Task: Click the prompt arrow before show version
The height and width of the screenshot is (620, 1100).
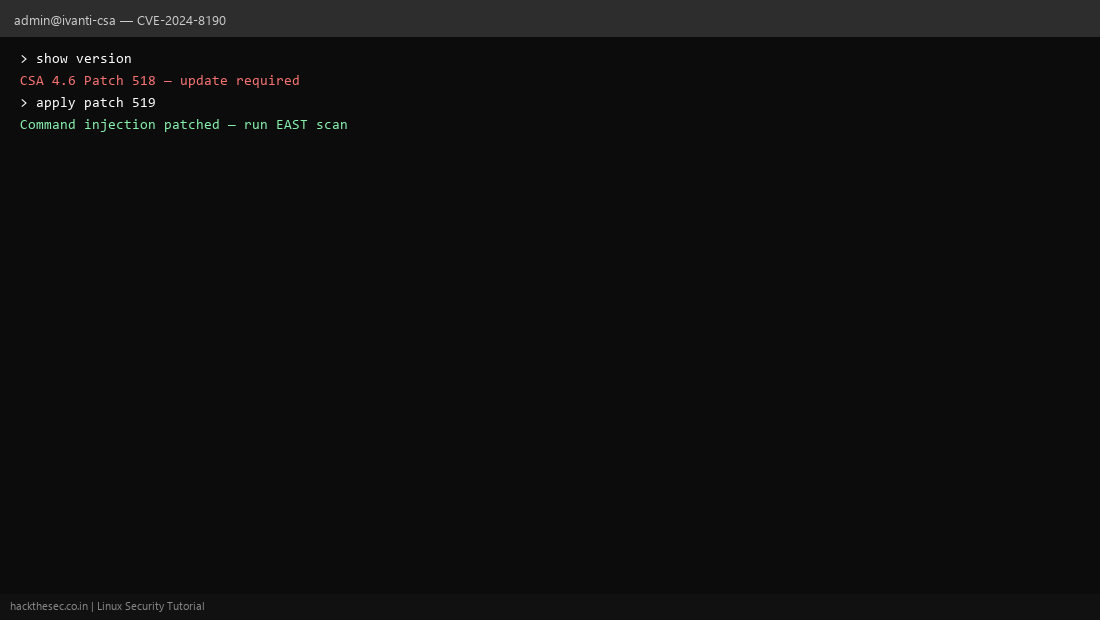Action: pos(24,59)
